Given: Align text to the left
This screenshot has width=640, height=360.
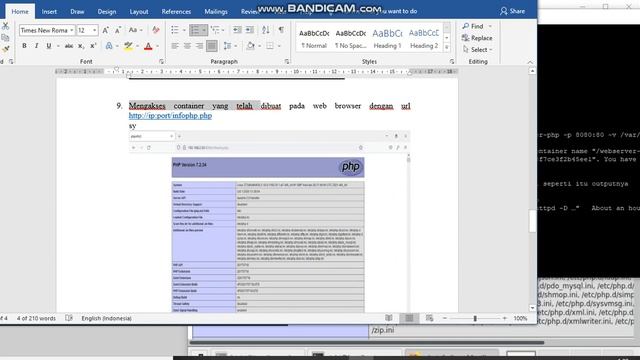Looking at the screenshot, I should click(x=175, y=46).
